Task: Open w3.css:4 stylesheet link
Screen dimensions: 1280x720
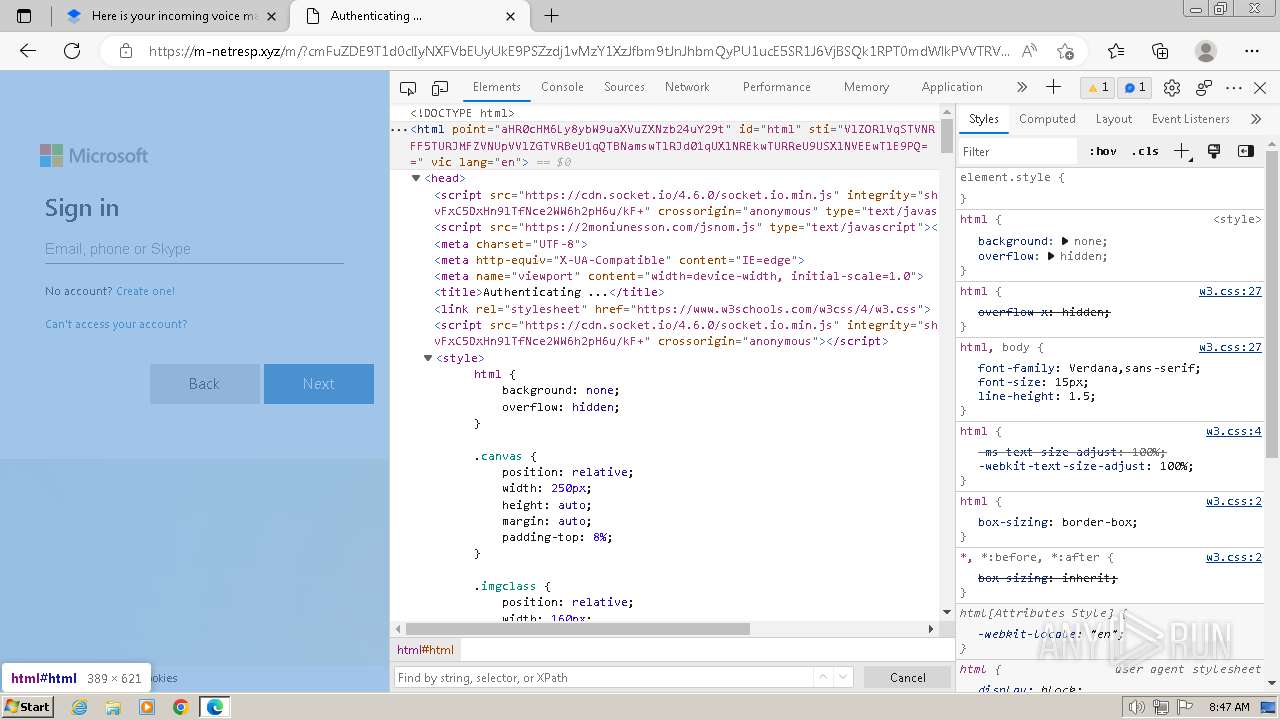Action: click(1233, 431)
